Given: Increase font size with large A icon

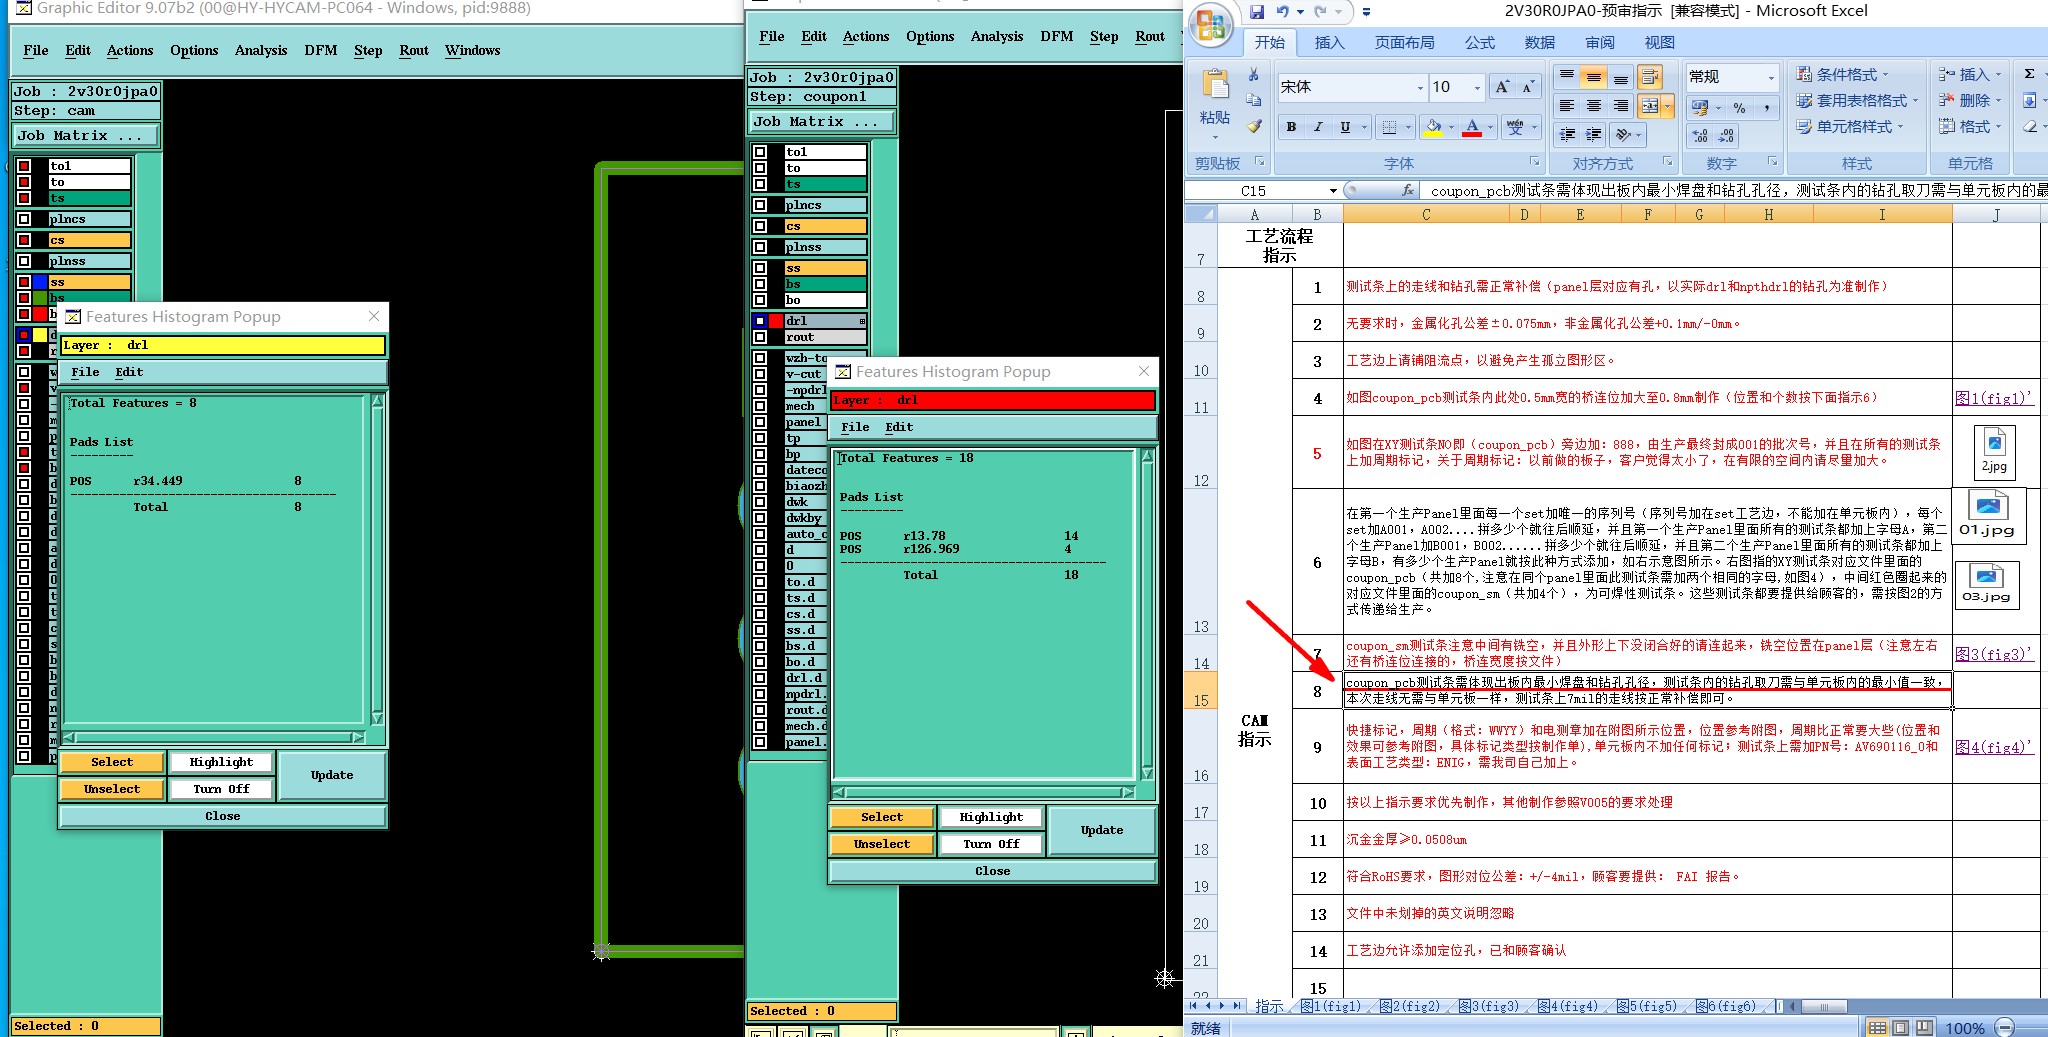Looking at the screenshot, I should click(x=1502, y=87).
